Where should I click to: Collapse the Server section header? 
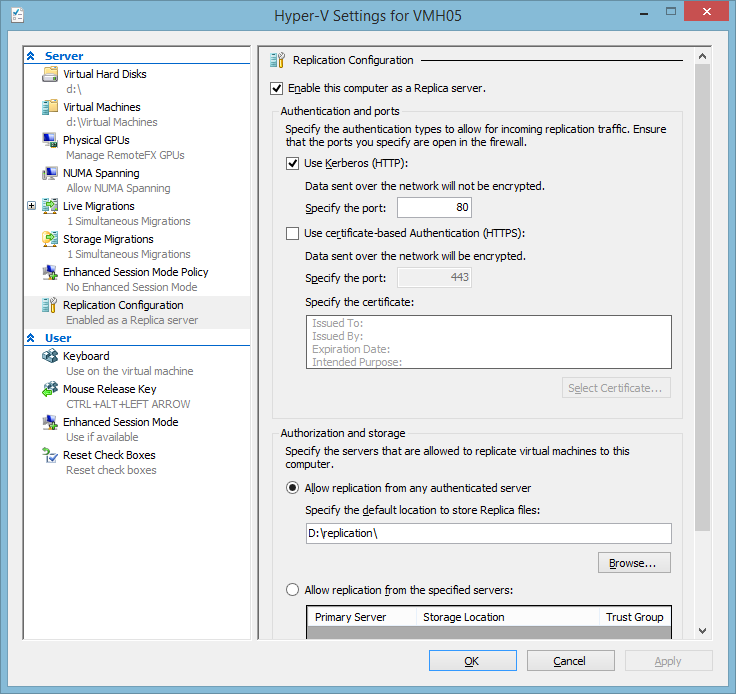(x=31, y=56)
